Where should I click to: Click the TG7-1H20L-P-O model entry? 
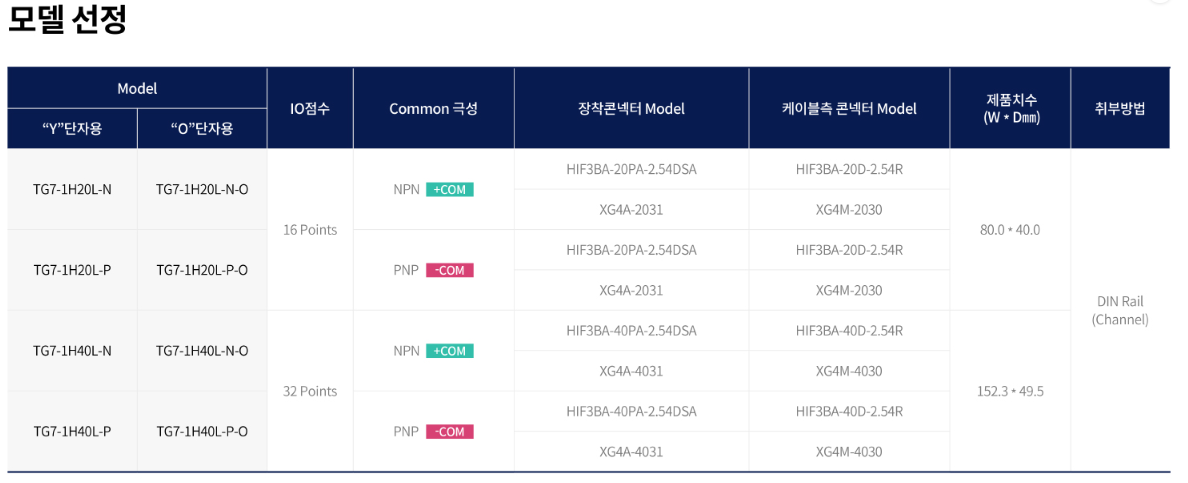point(202,270)
